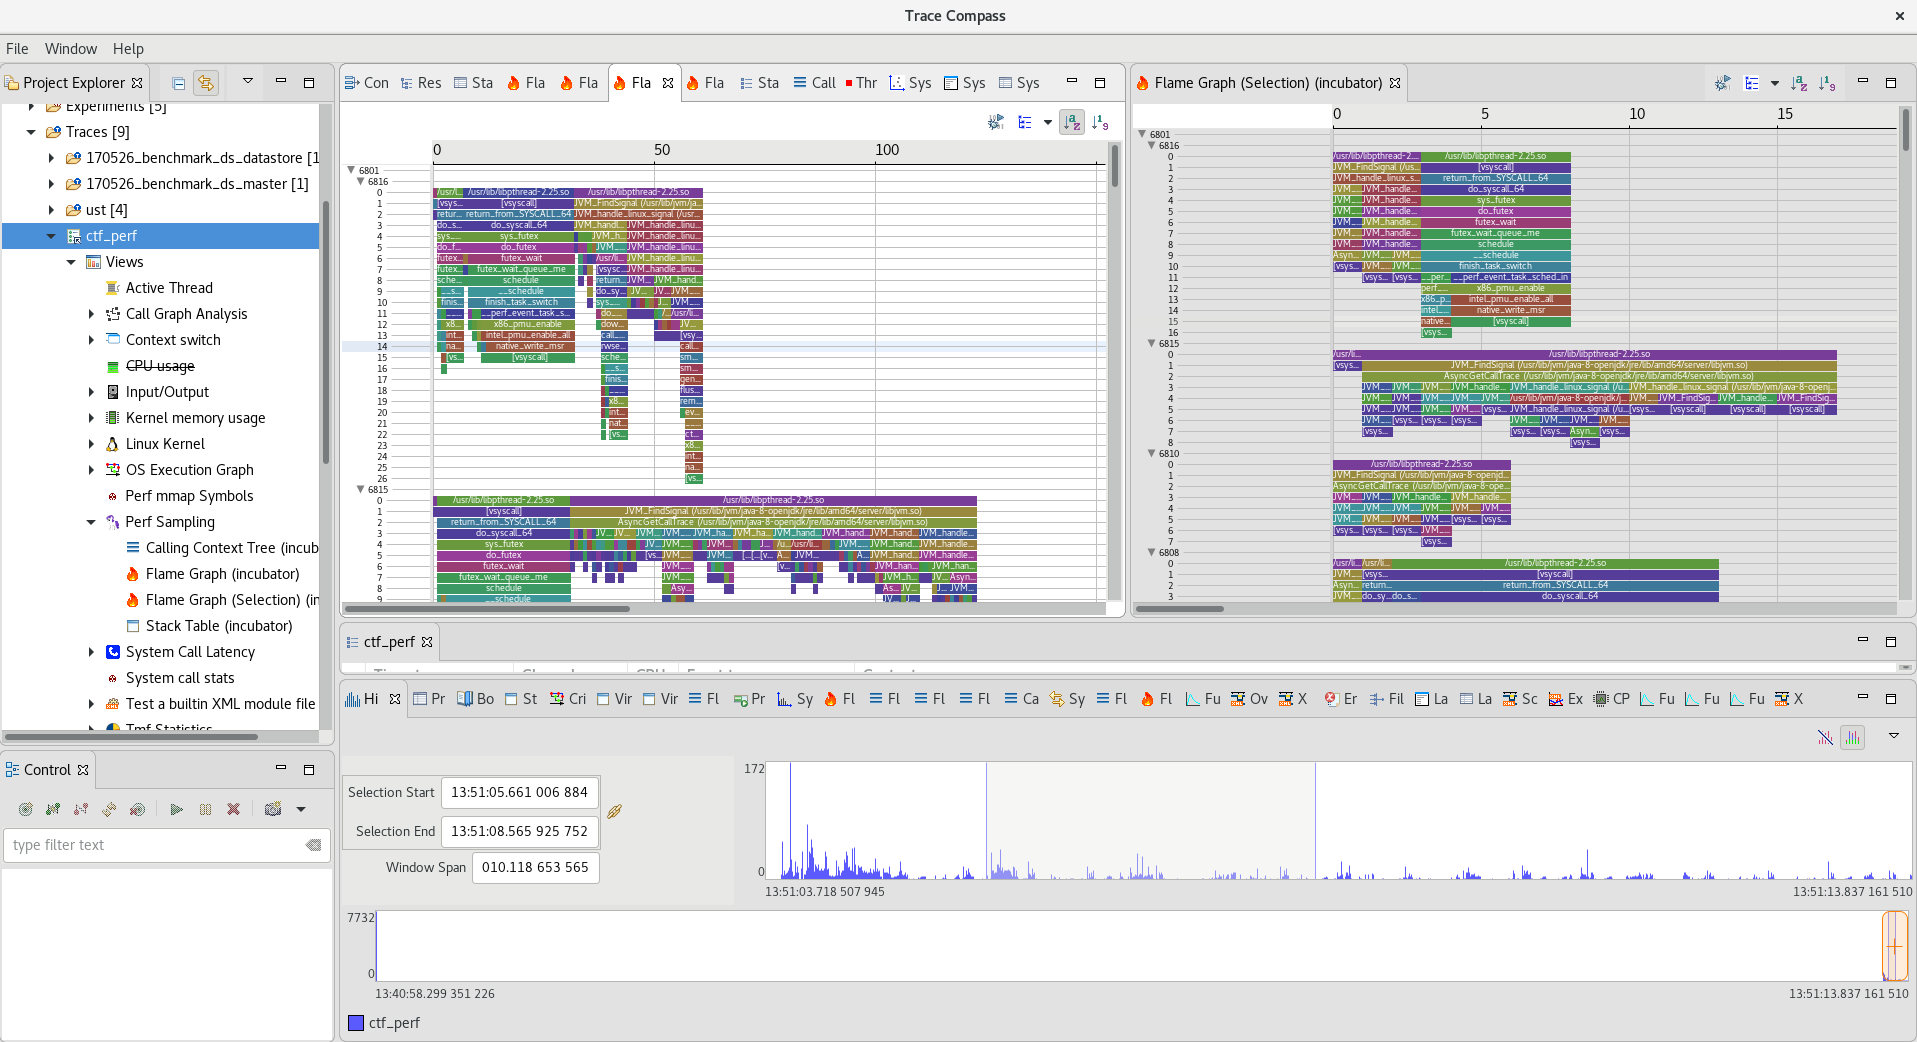Open the Active Thread view from the tree
The height and width of the screenshot is (1042, 1917).
(x=169, y=288)
